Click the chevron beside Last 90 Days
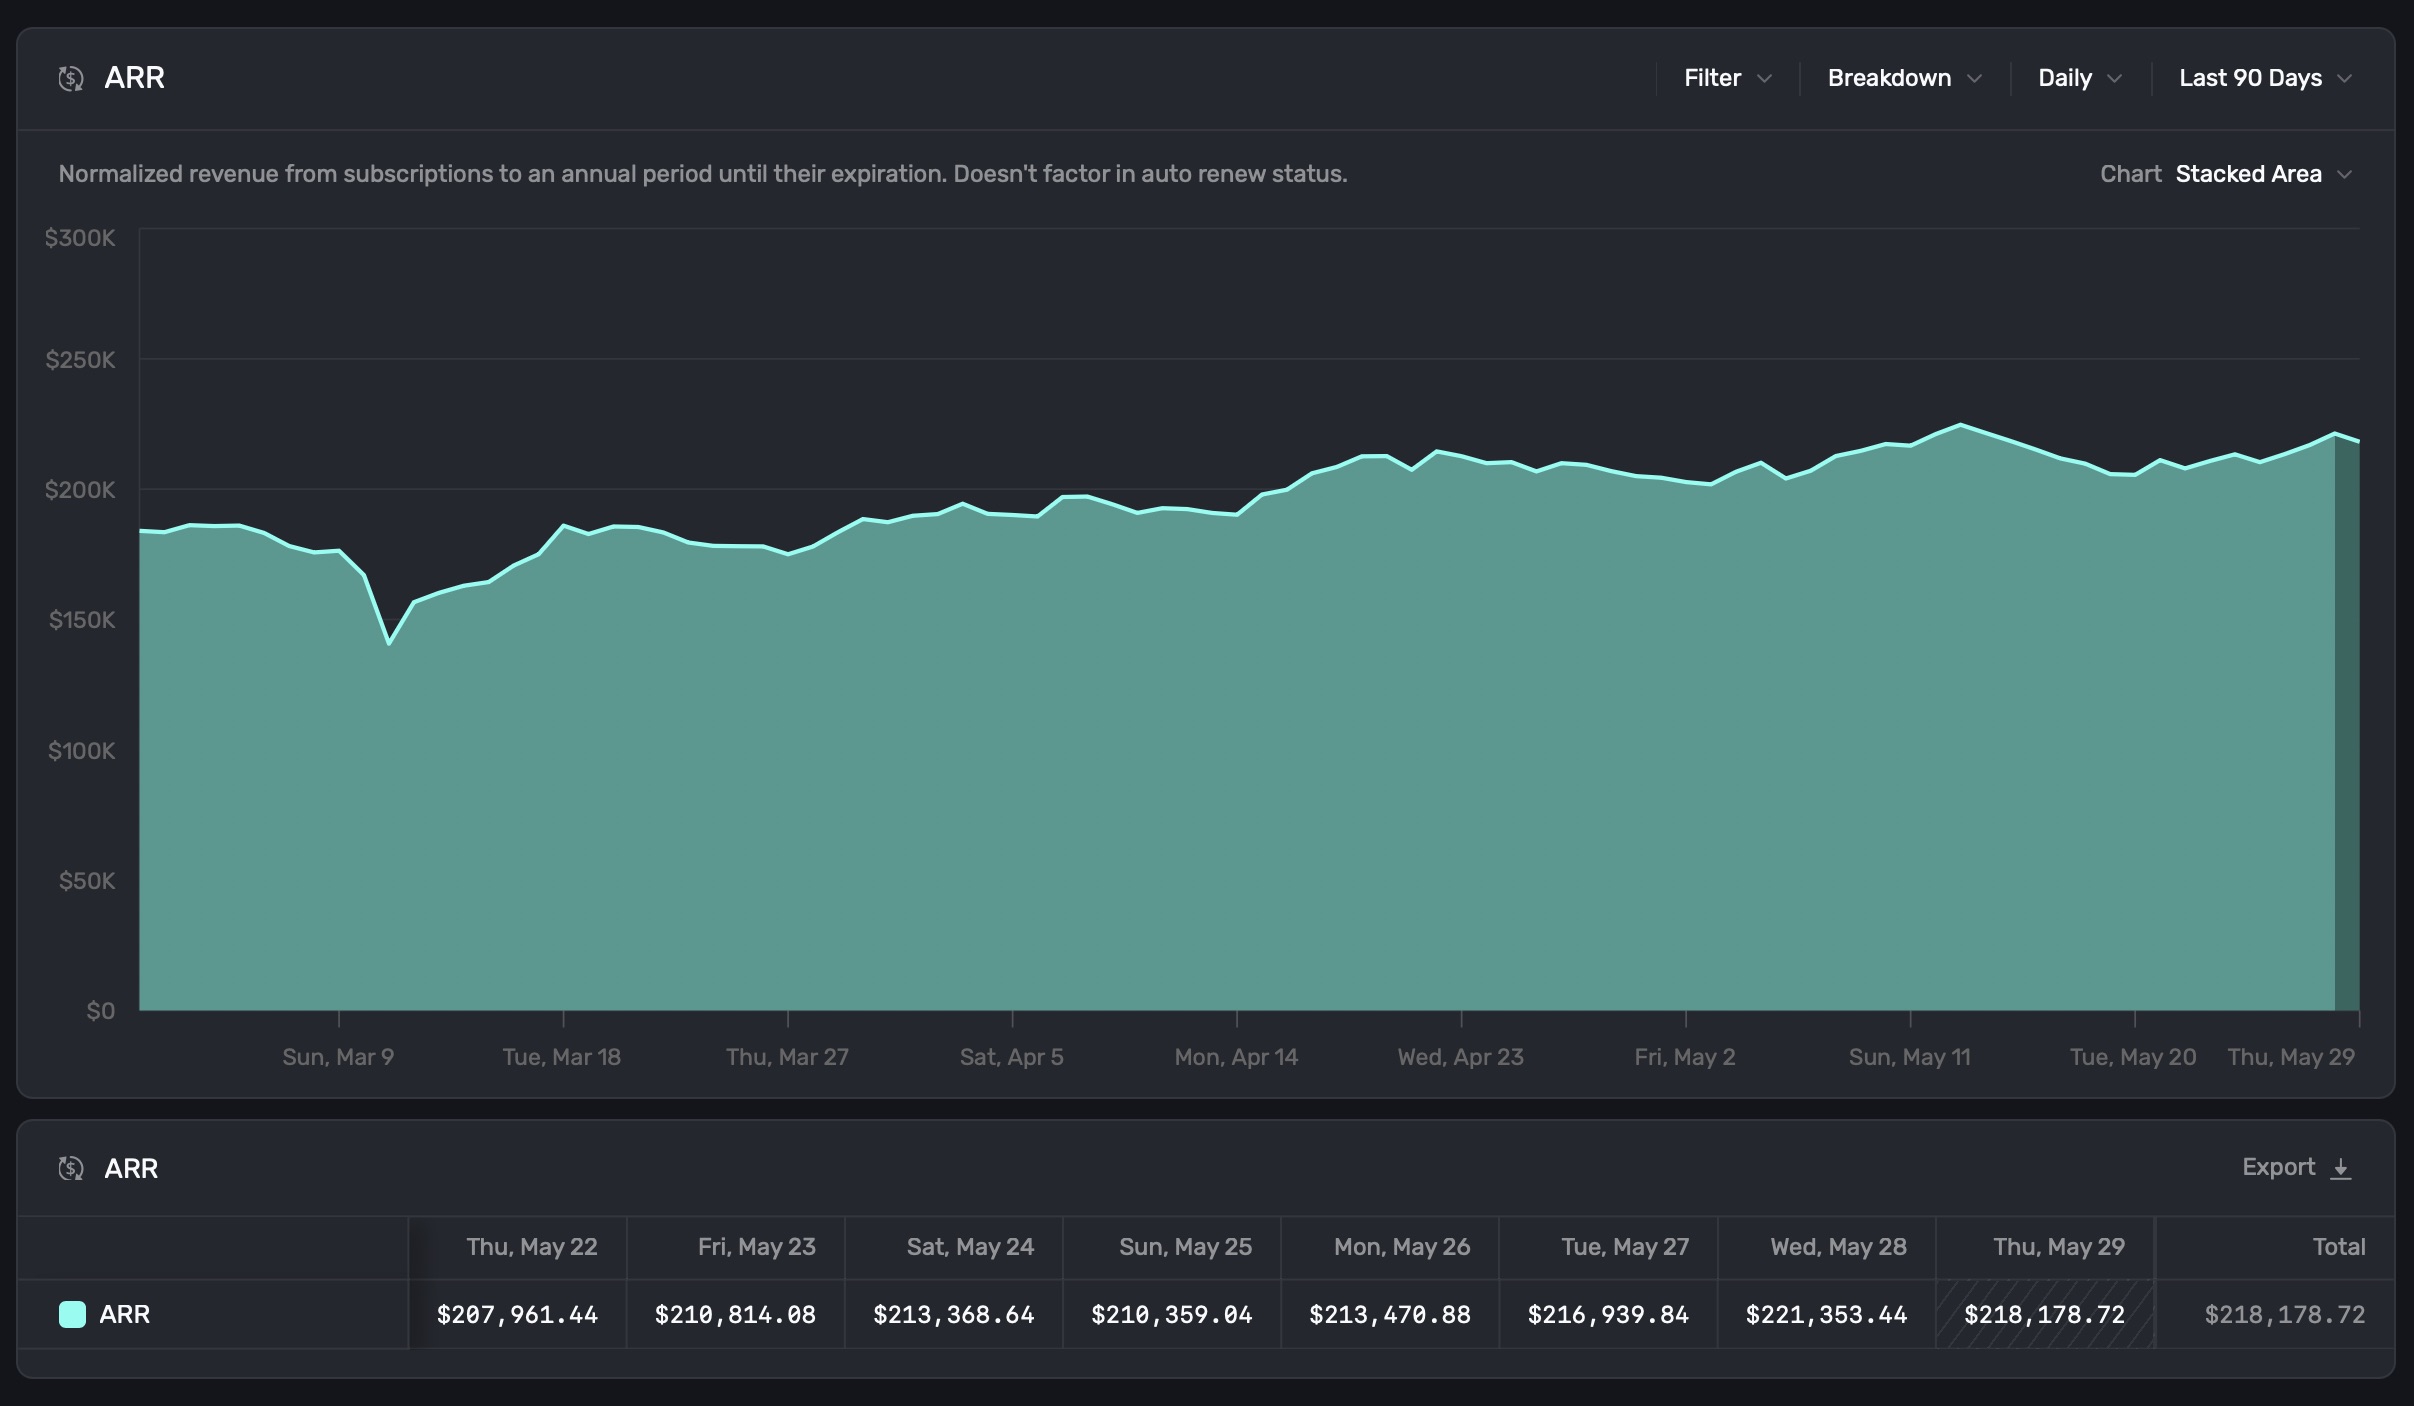 pos(2345,79)
